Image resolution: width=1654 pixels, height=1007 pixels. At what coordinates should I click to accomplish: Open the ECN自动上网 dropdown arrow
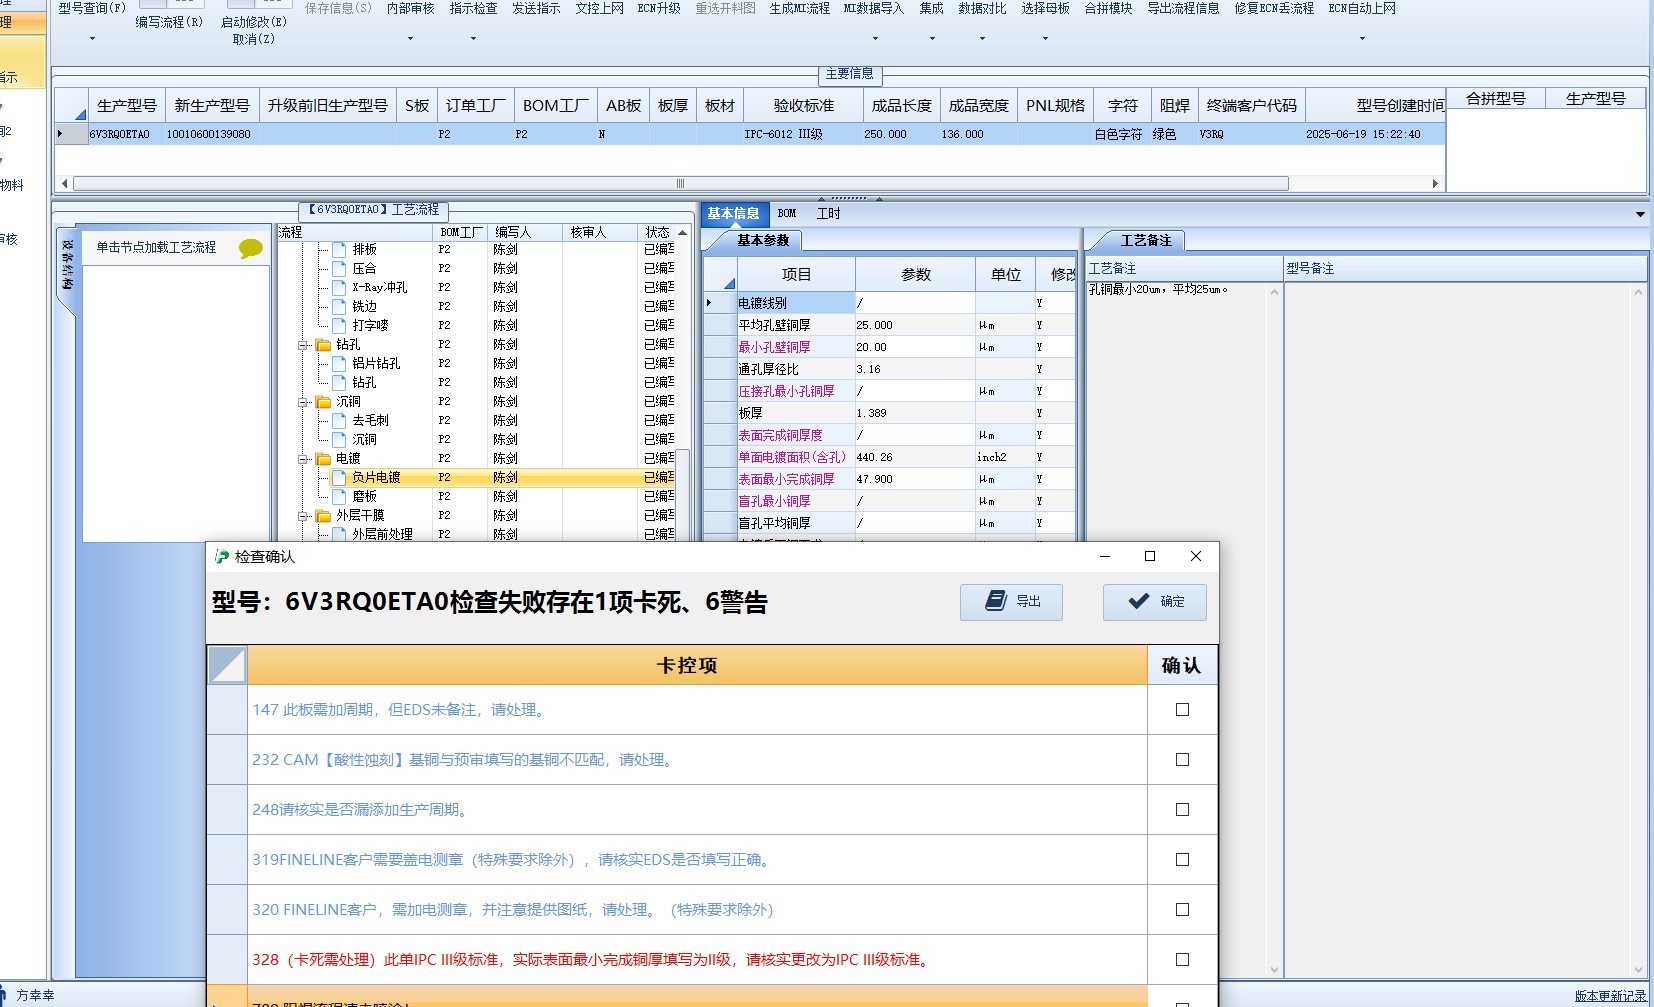point(1362,39)
